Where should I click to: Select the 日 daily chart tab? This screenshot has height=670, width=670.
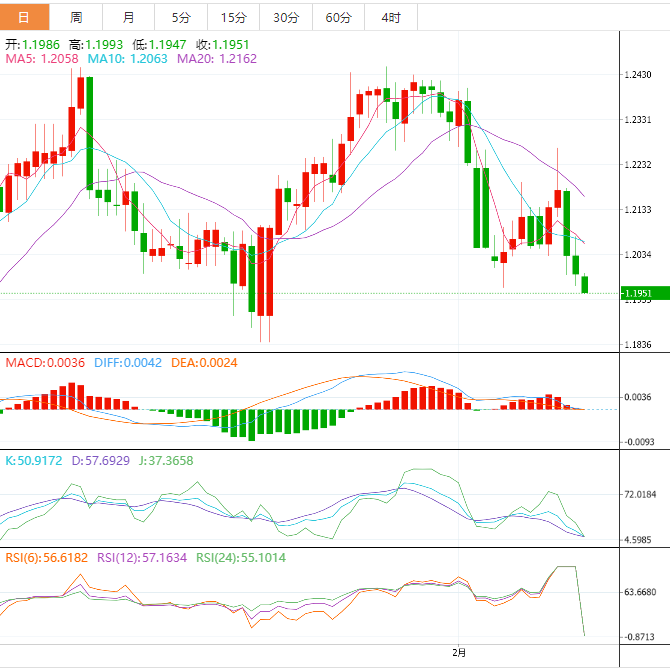tap(24, 17)
